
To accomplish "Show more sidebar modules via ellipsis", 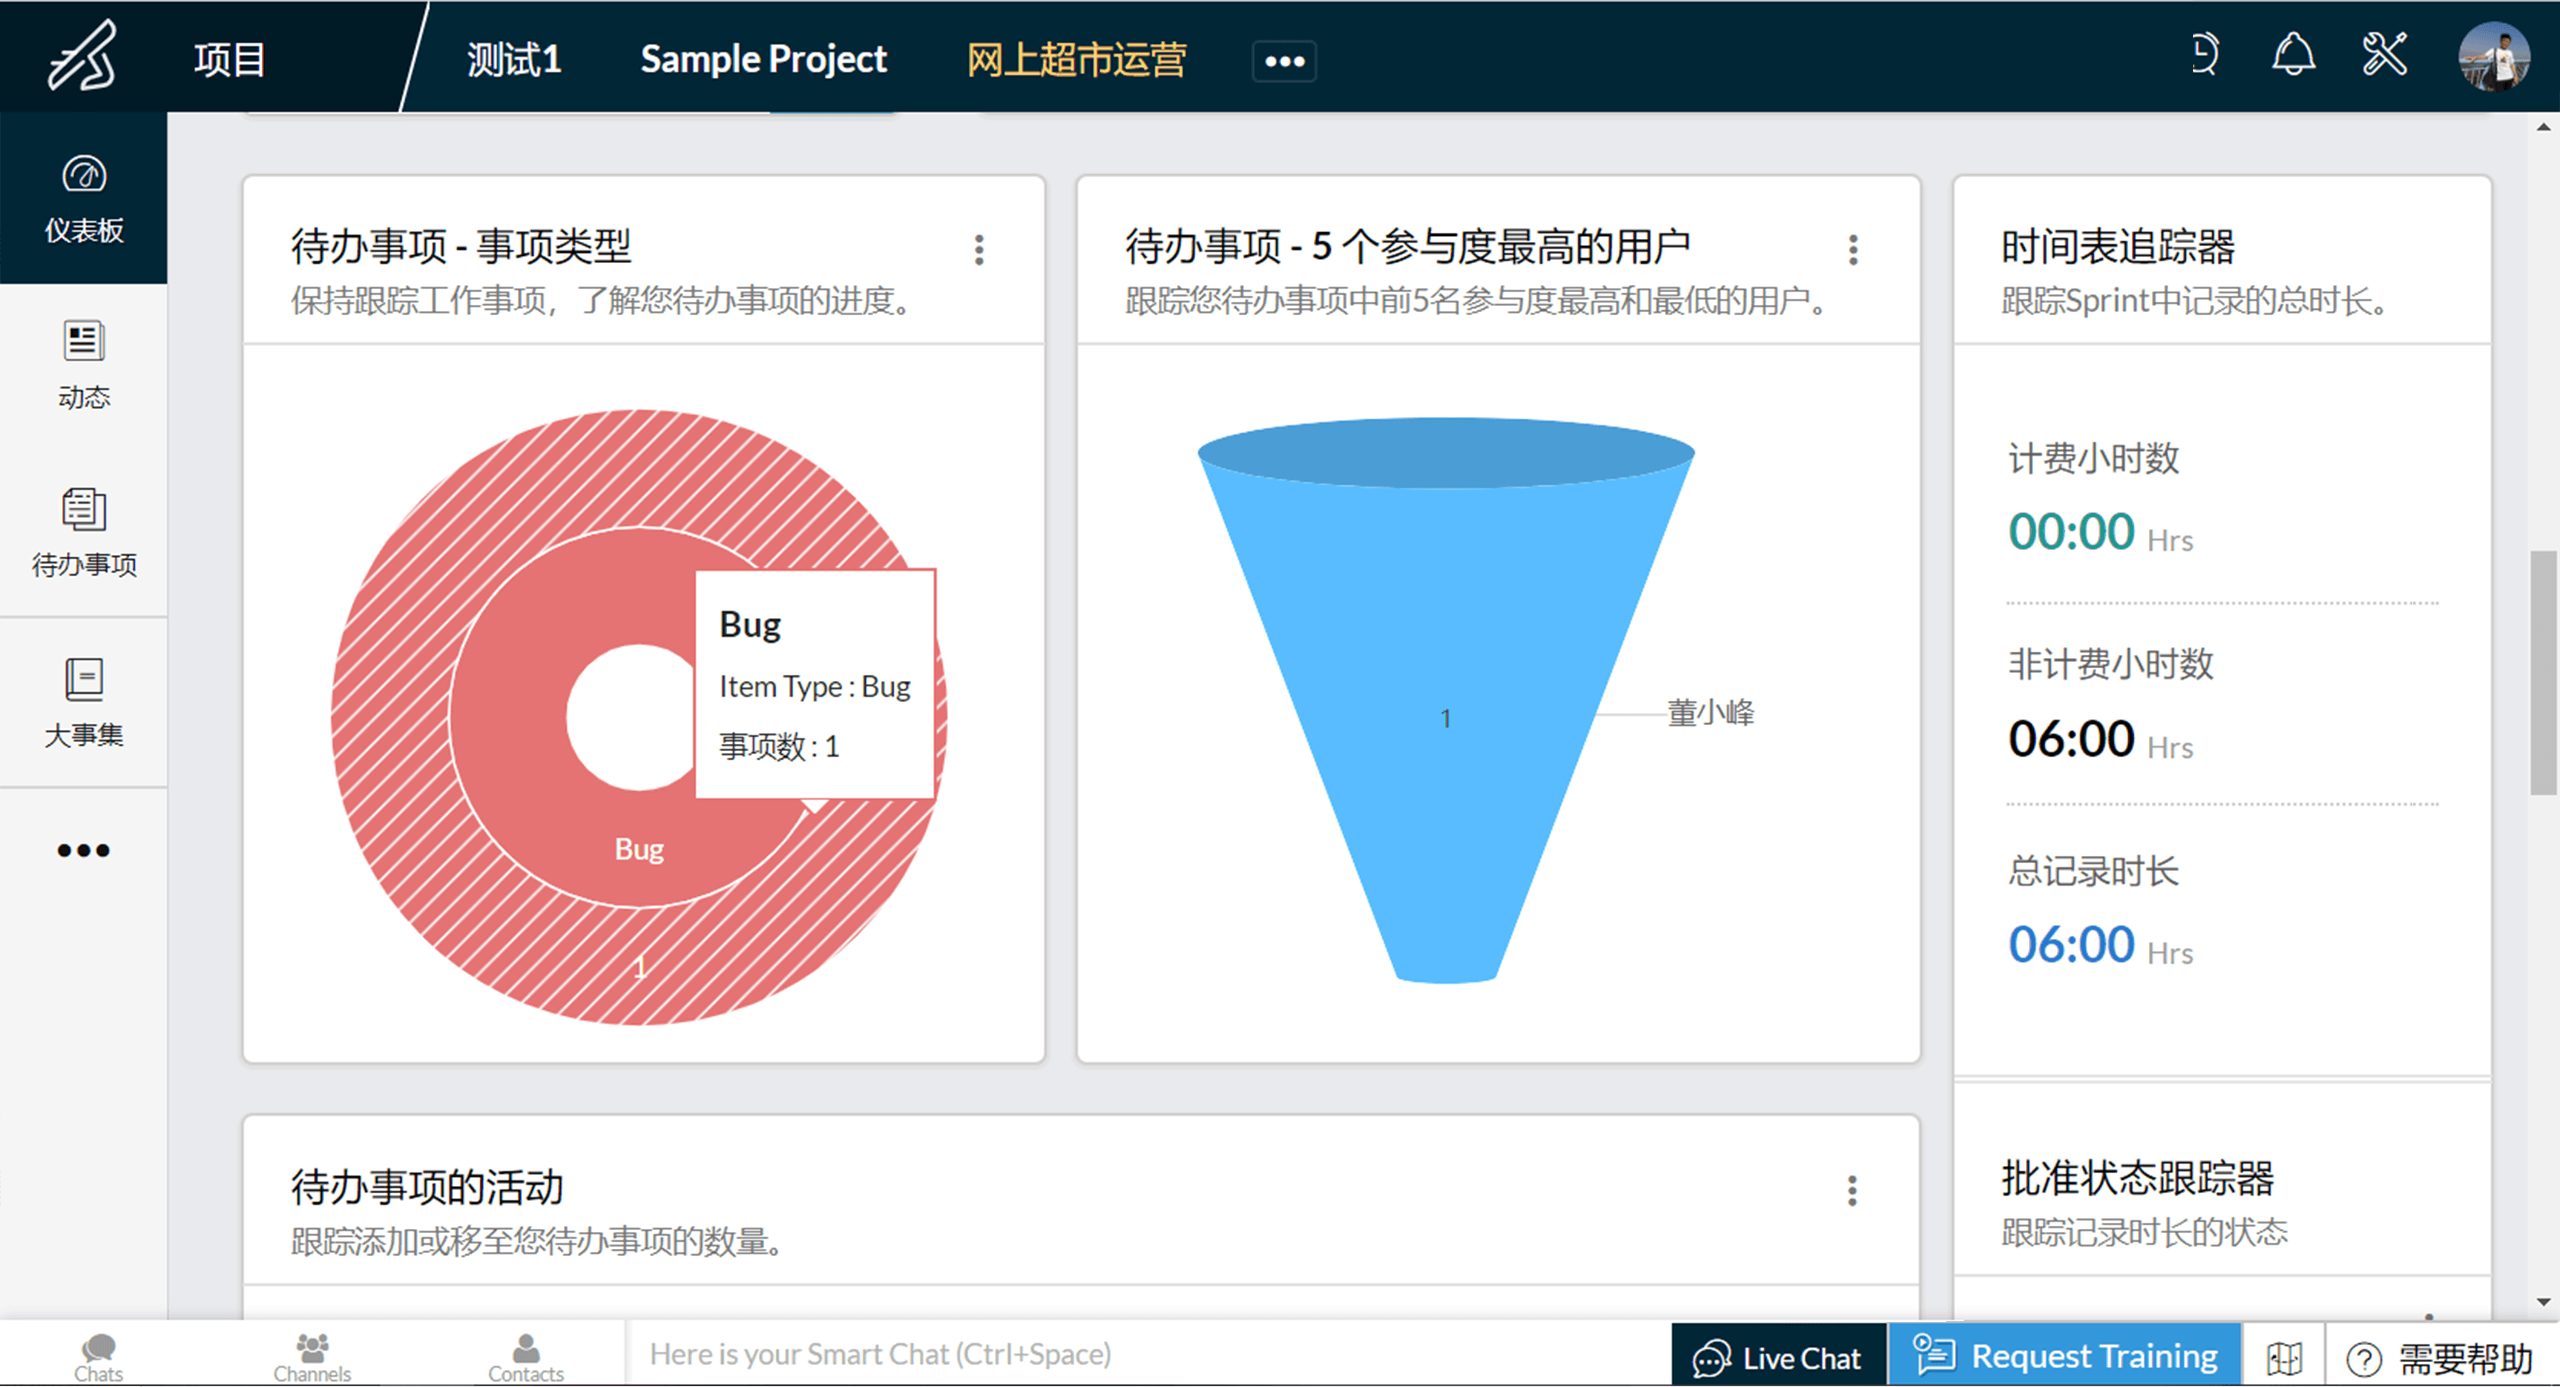I will point(83,850).
